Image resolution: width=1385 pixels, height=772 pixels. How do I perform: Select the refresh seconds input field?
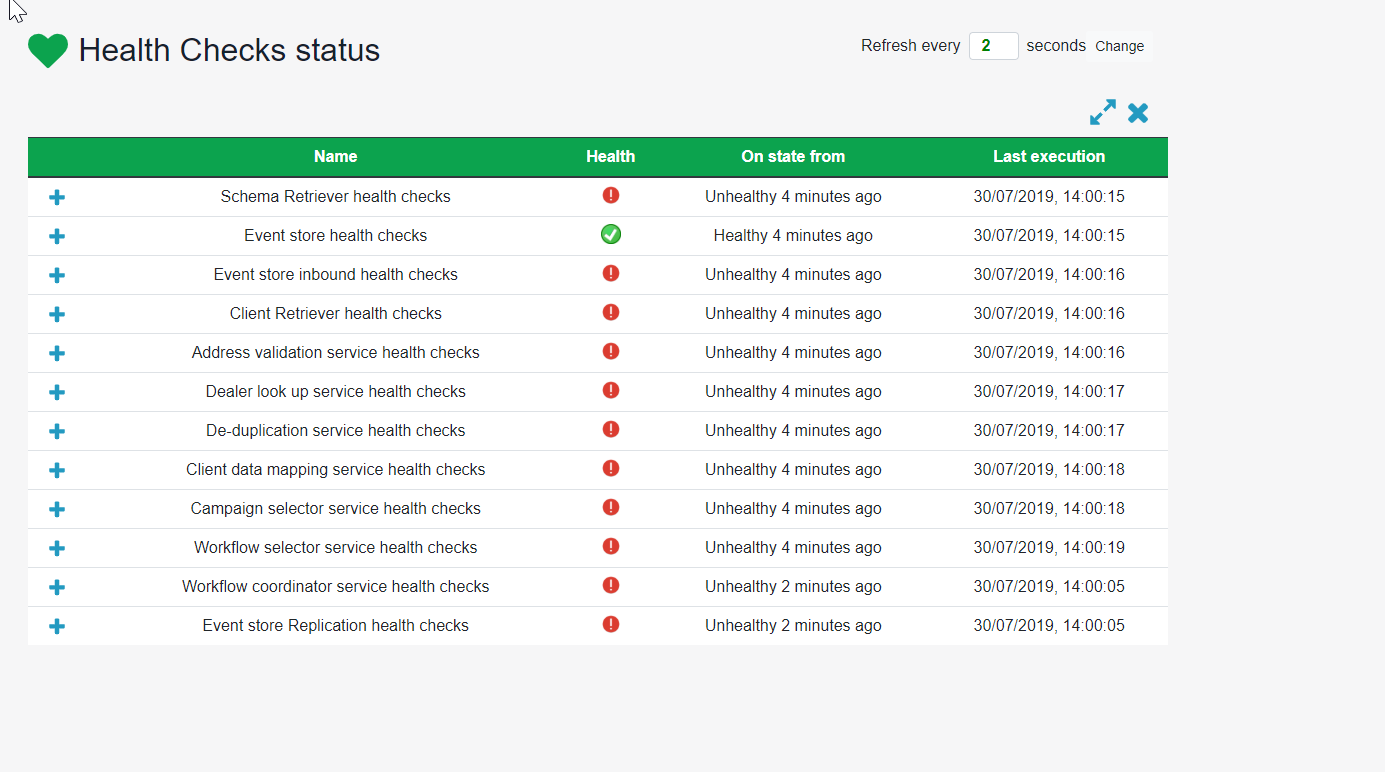pyautogui.click(x=993, y=46)
